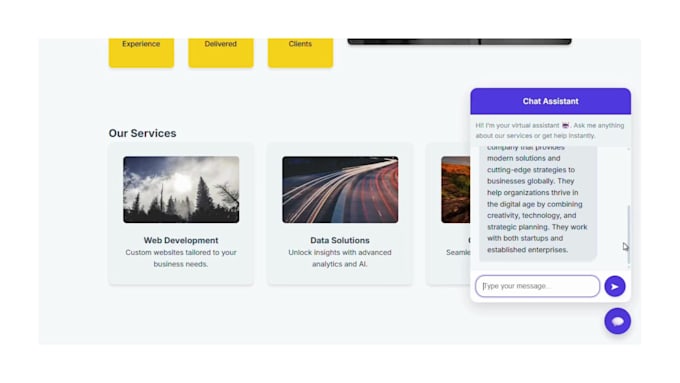Click the virtual assistant greeting text

point(550,131)
